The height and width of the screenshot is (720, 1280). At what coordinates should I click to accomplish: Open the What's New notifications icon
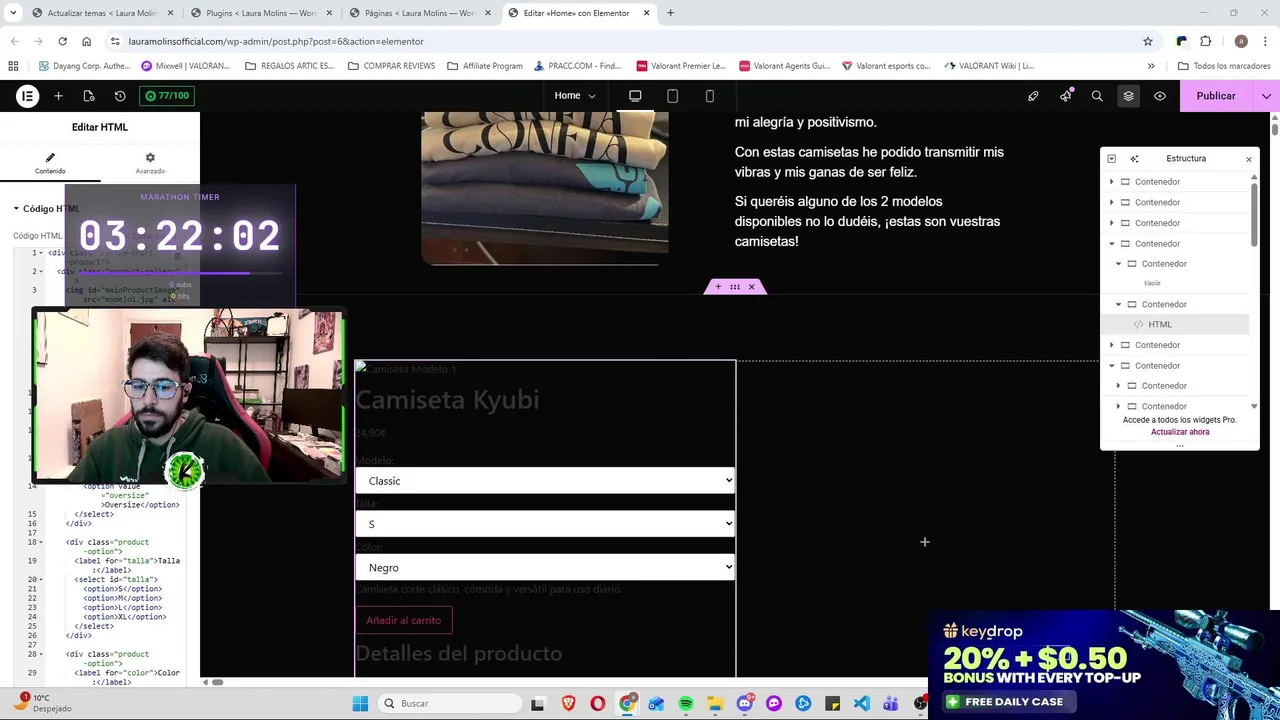[x=1066, y=96]
